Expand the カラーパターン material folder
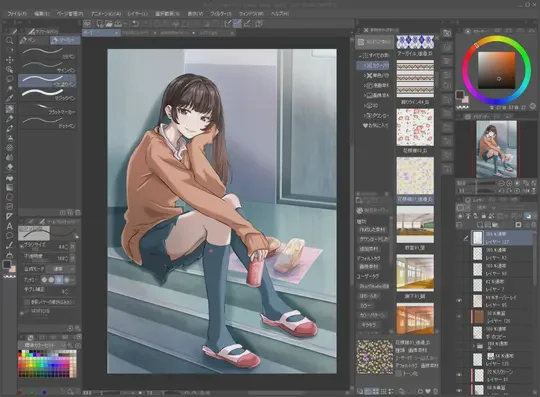 (x=364, y=65)
